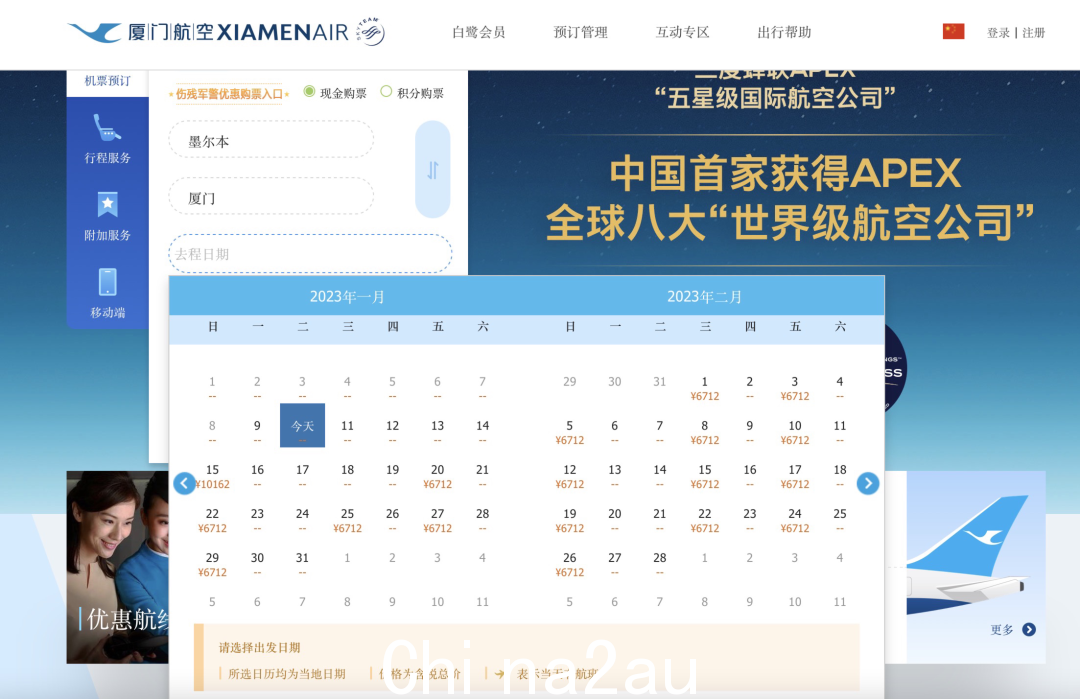Switch to 机票预订 tab
The image size is (1080, 699).
pos(107,81)
